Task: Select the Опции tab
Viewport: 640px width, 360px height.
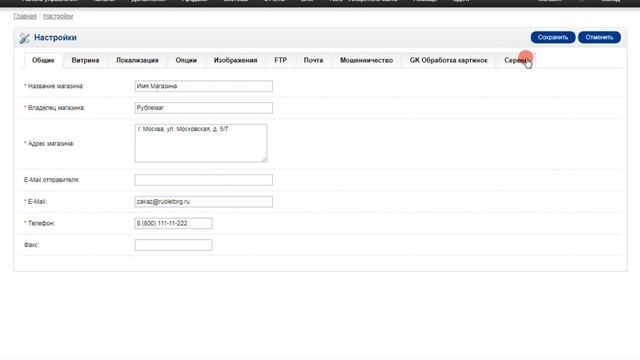Action: coord(186,60)
